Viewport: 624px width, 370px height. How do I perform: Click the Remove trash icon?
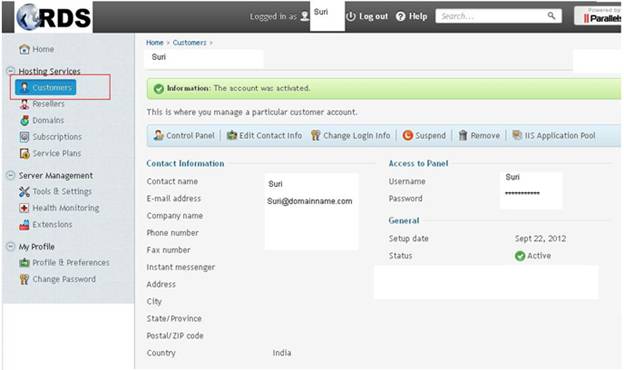pos(463,135)
